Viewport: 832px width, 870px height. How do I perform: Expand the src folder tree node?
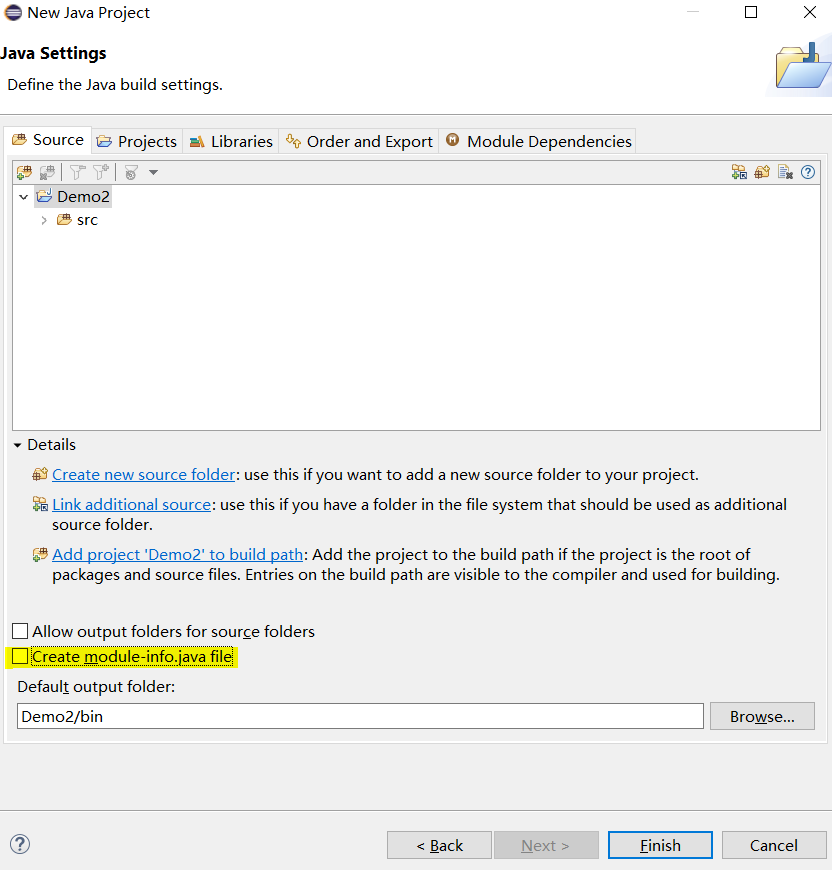[44, 220]
